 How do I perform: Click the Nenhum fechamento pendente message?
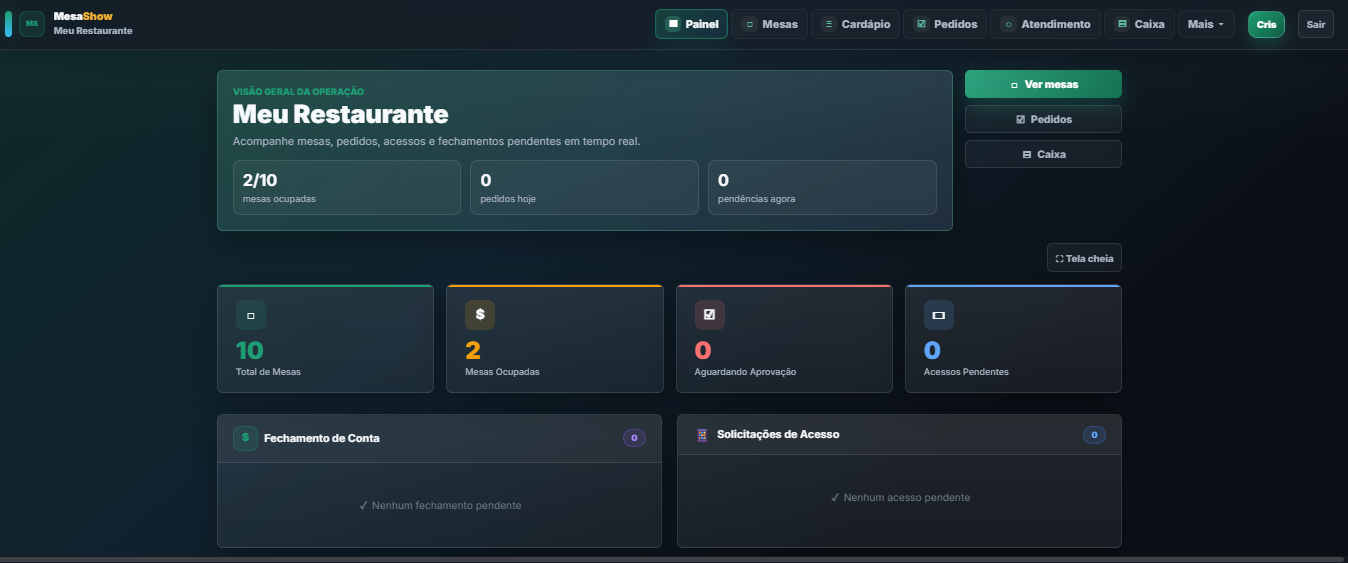(439, 506)
